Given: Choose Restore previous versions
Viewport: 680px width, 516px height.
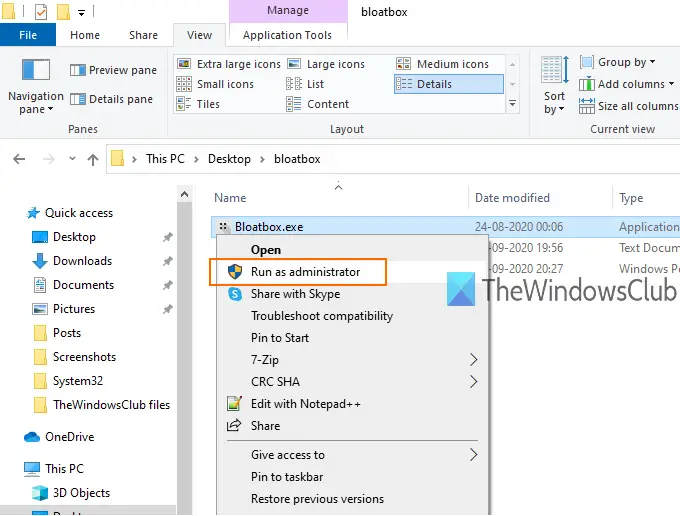Looking at the screenshot, I should pos(352,499).
